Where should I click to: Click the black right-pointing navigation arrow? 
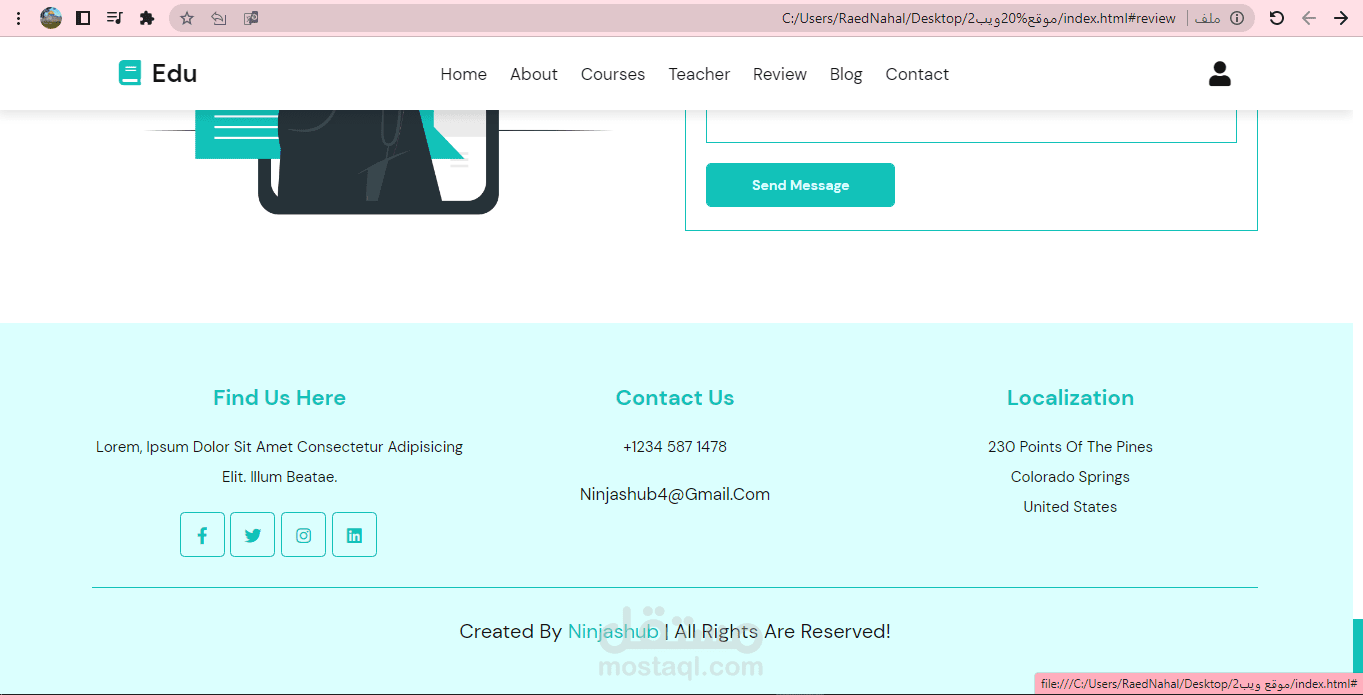1341,18
